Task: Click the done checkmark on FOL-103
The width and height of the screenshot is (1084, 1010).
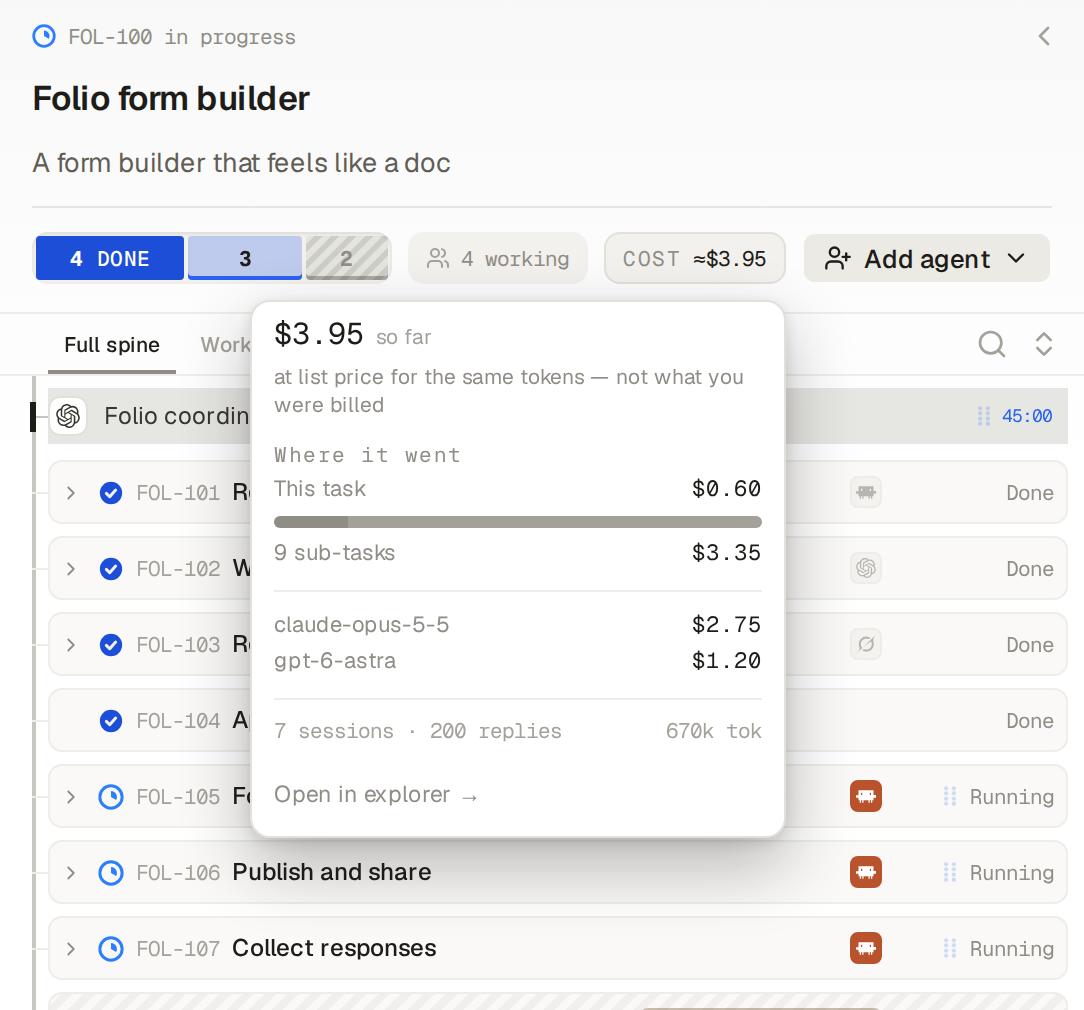Action: pyautogui.click(x=111, y=645)
